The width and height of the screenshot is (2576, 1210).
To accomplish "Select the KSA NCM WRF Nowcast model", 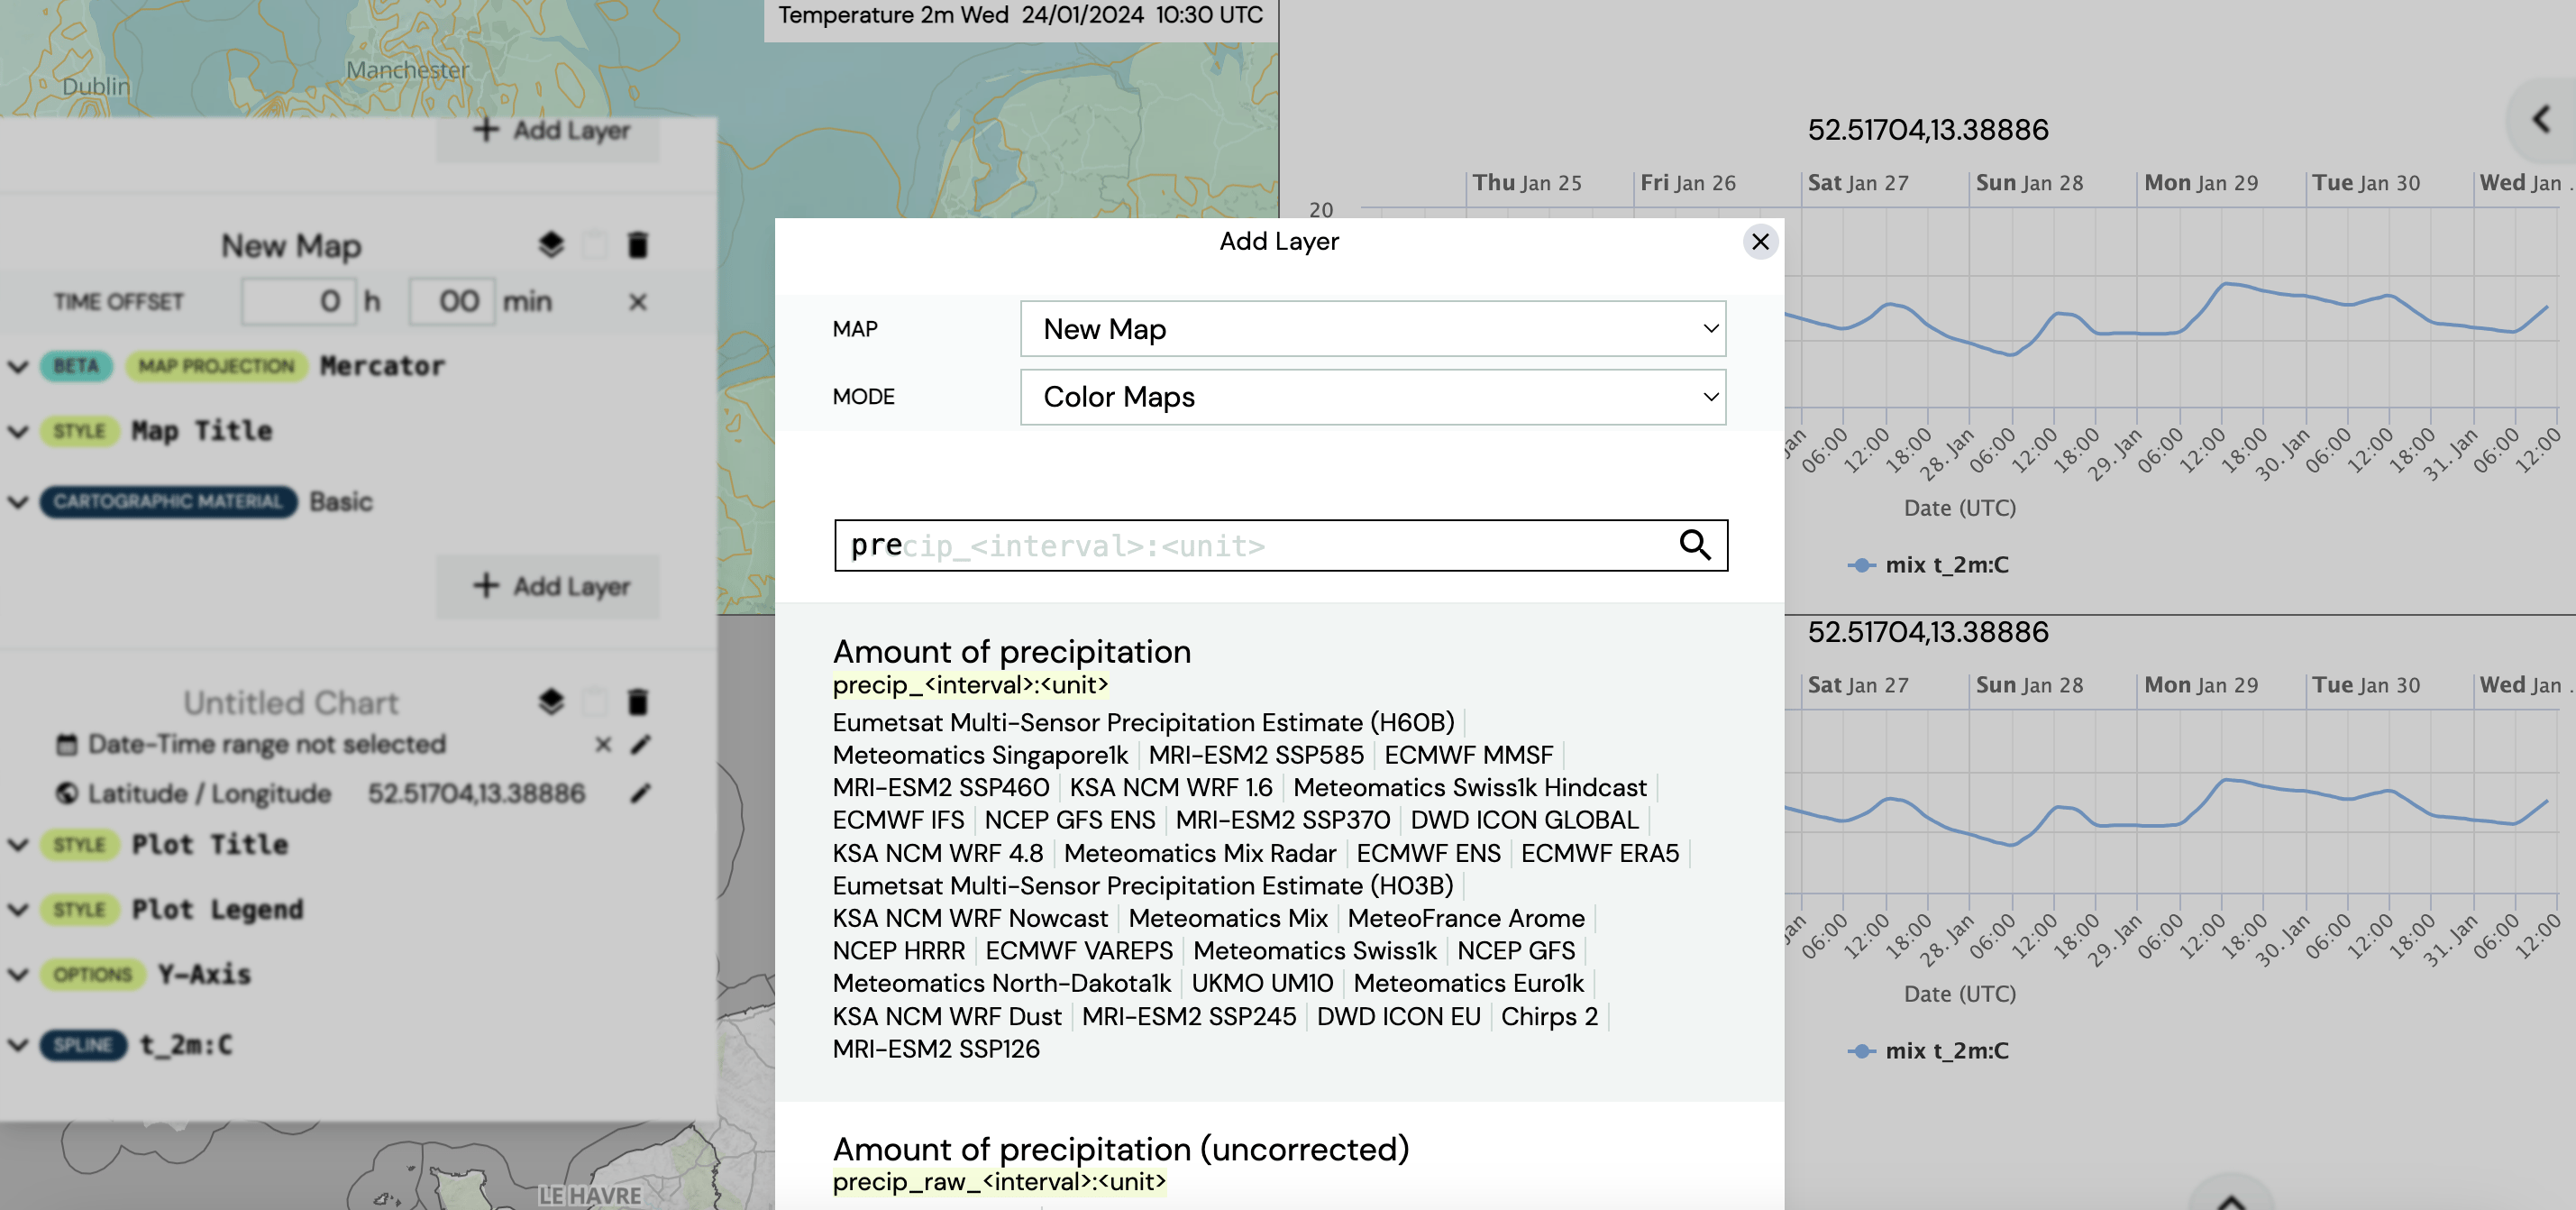I will [x=970, y=918].
